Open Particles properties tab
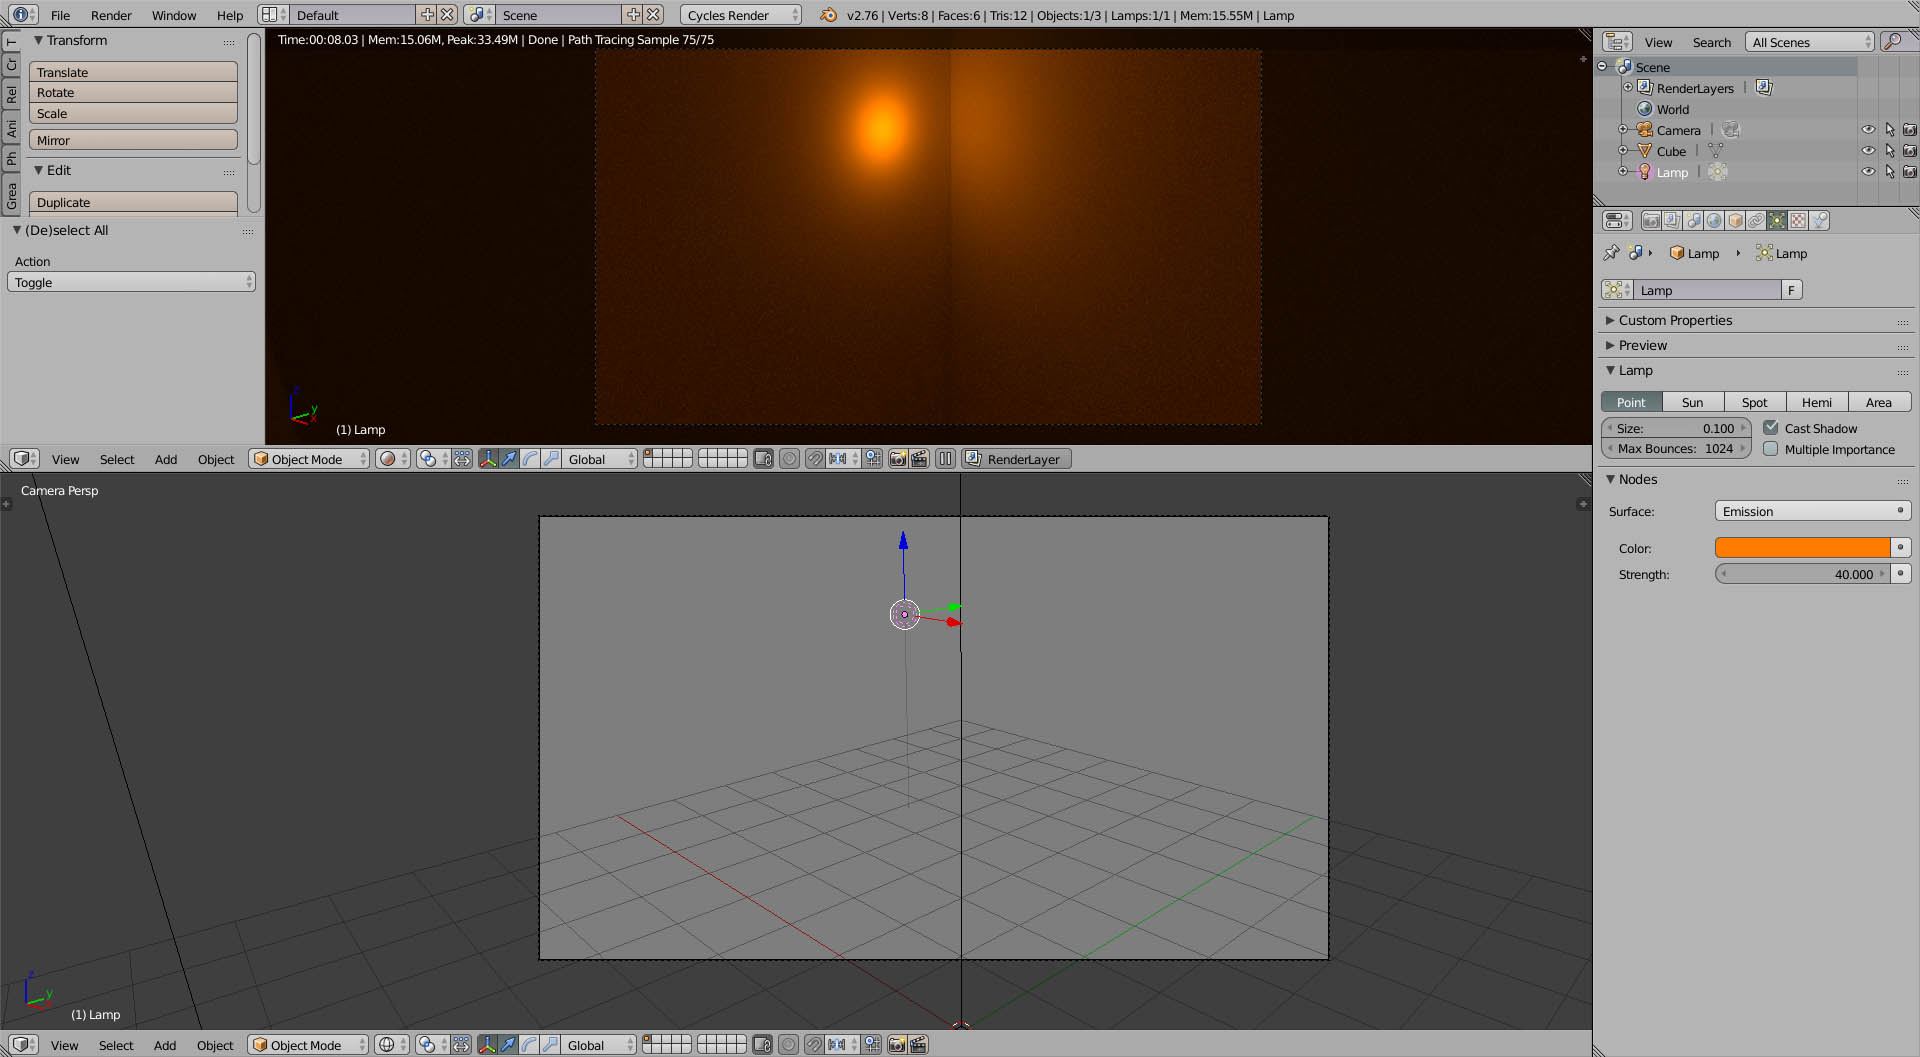 (x=1819, y=221)
